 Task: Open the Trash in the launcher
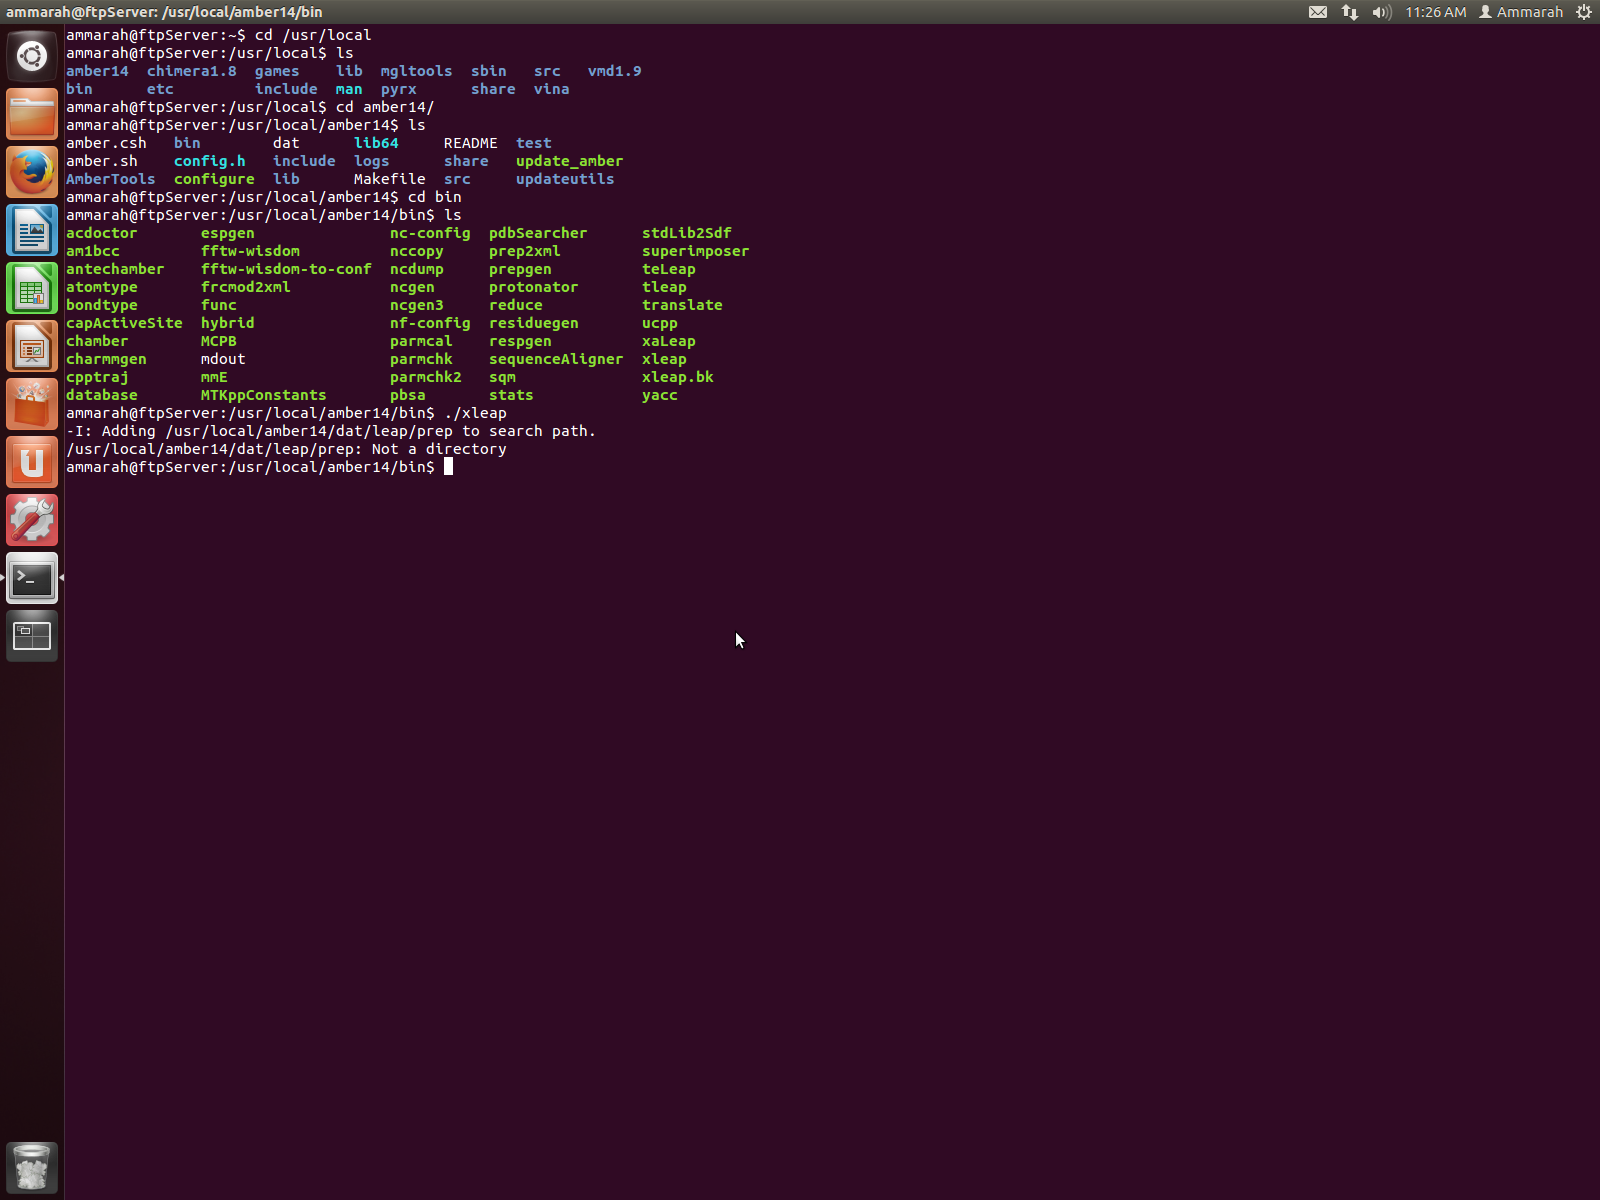[x=32, y=1166]
